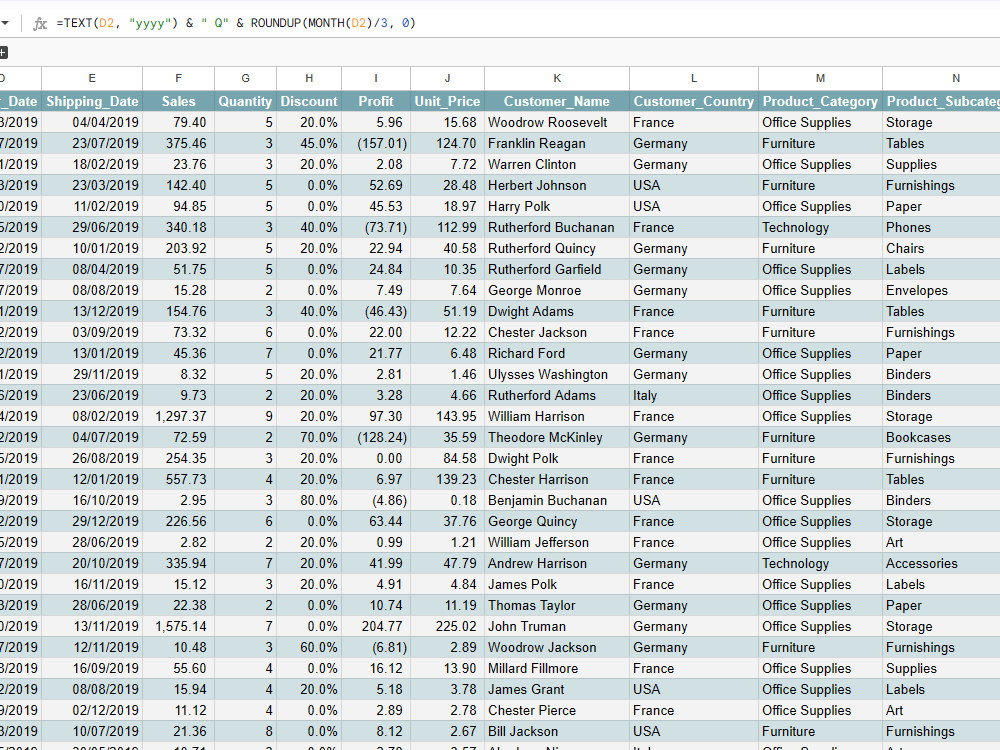Select the Benjamin Buchanan name cell
This screenshot has height=750, width=1000.
[x=557, y=501]
